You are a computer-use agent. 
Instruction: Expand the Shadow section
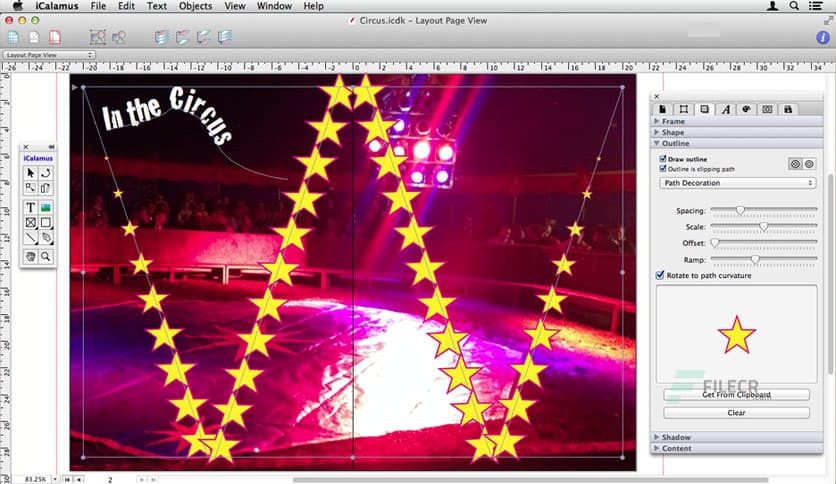[677, 437]
